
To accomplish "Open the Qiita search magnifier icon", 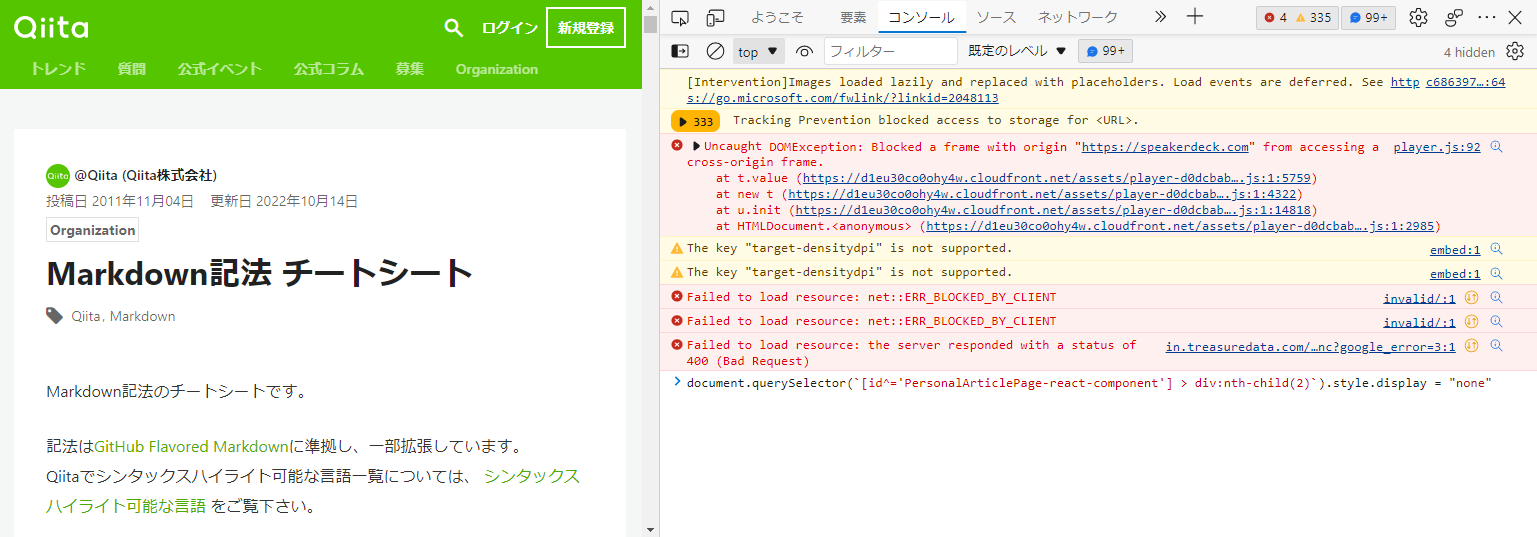I will click(454, 28).
